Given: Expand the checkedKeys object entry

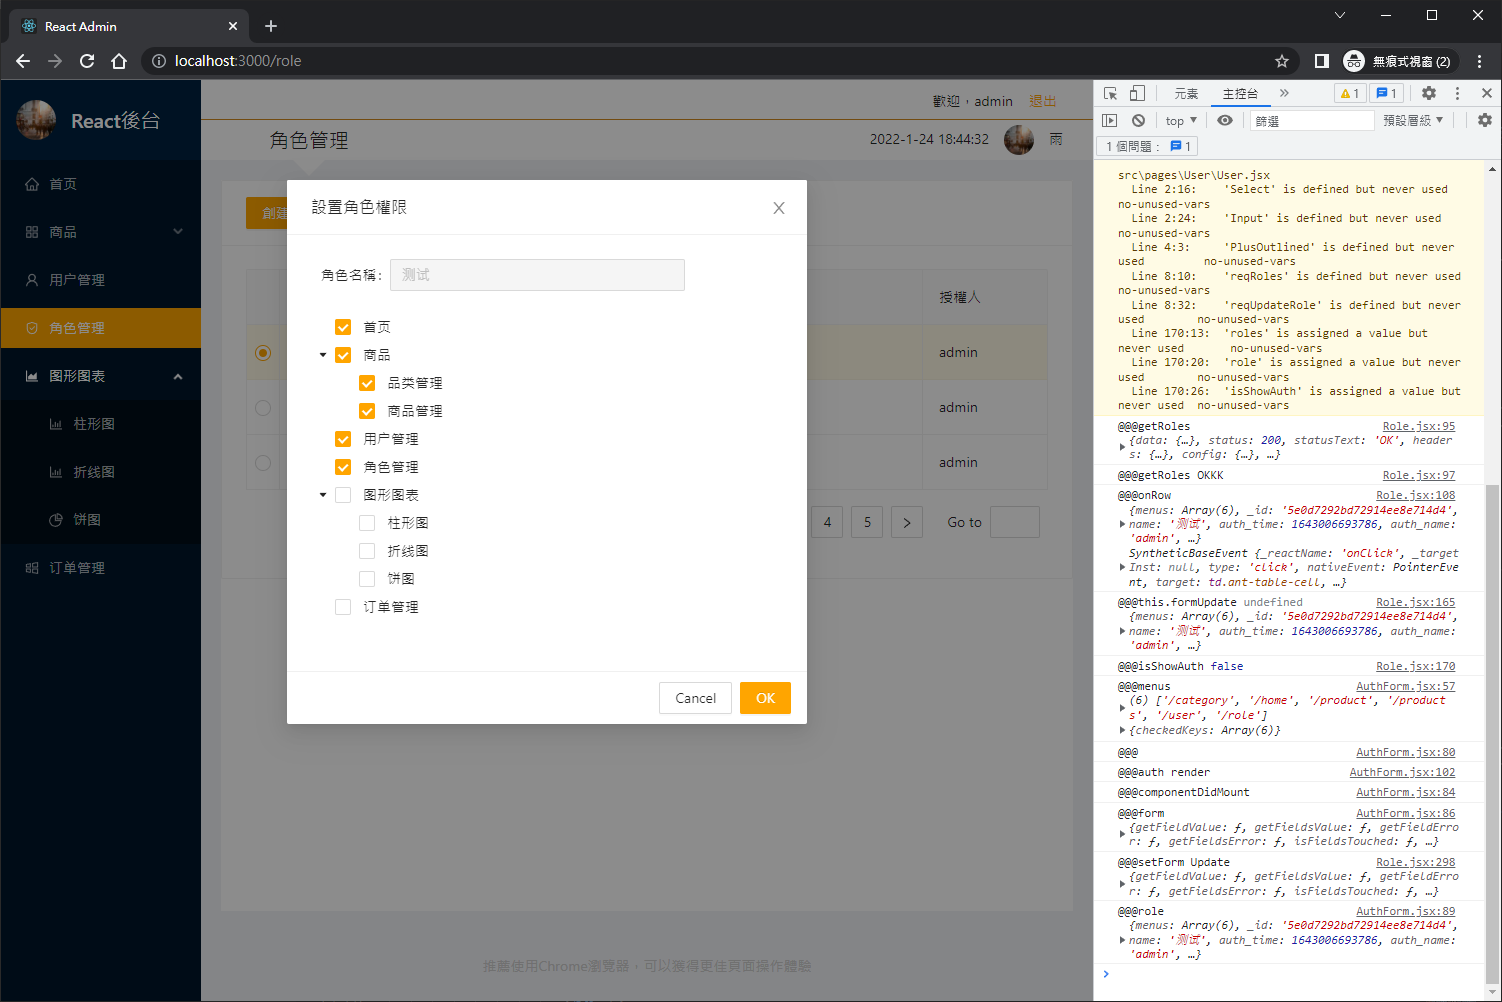Looking at the screenshot, I should coord(1122,730).
